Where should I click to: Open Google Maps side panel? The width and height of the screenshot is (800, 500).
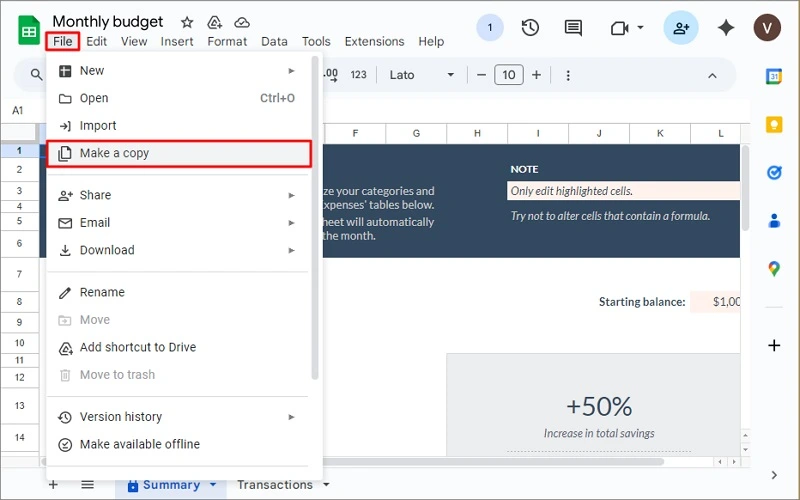pos(774,268)
